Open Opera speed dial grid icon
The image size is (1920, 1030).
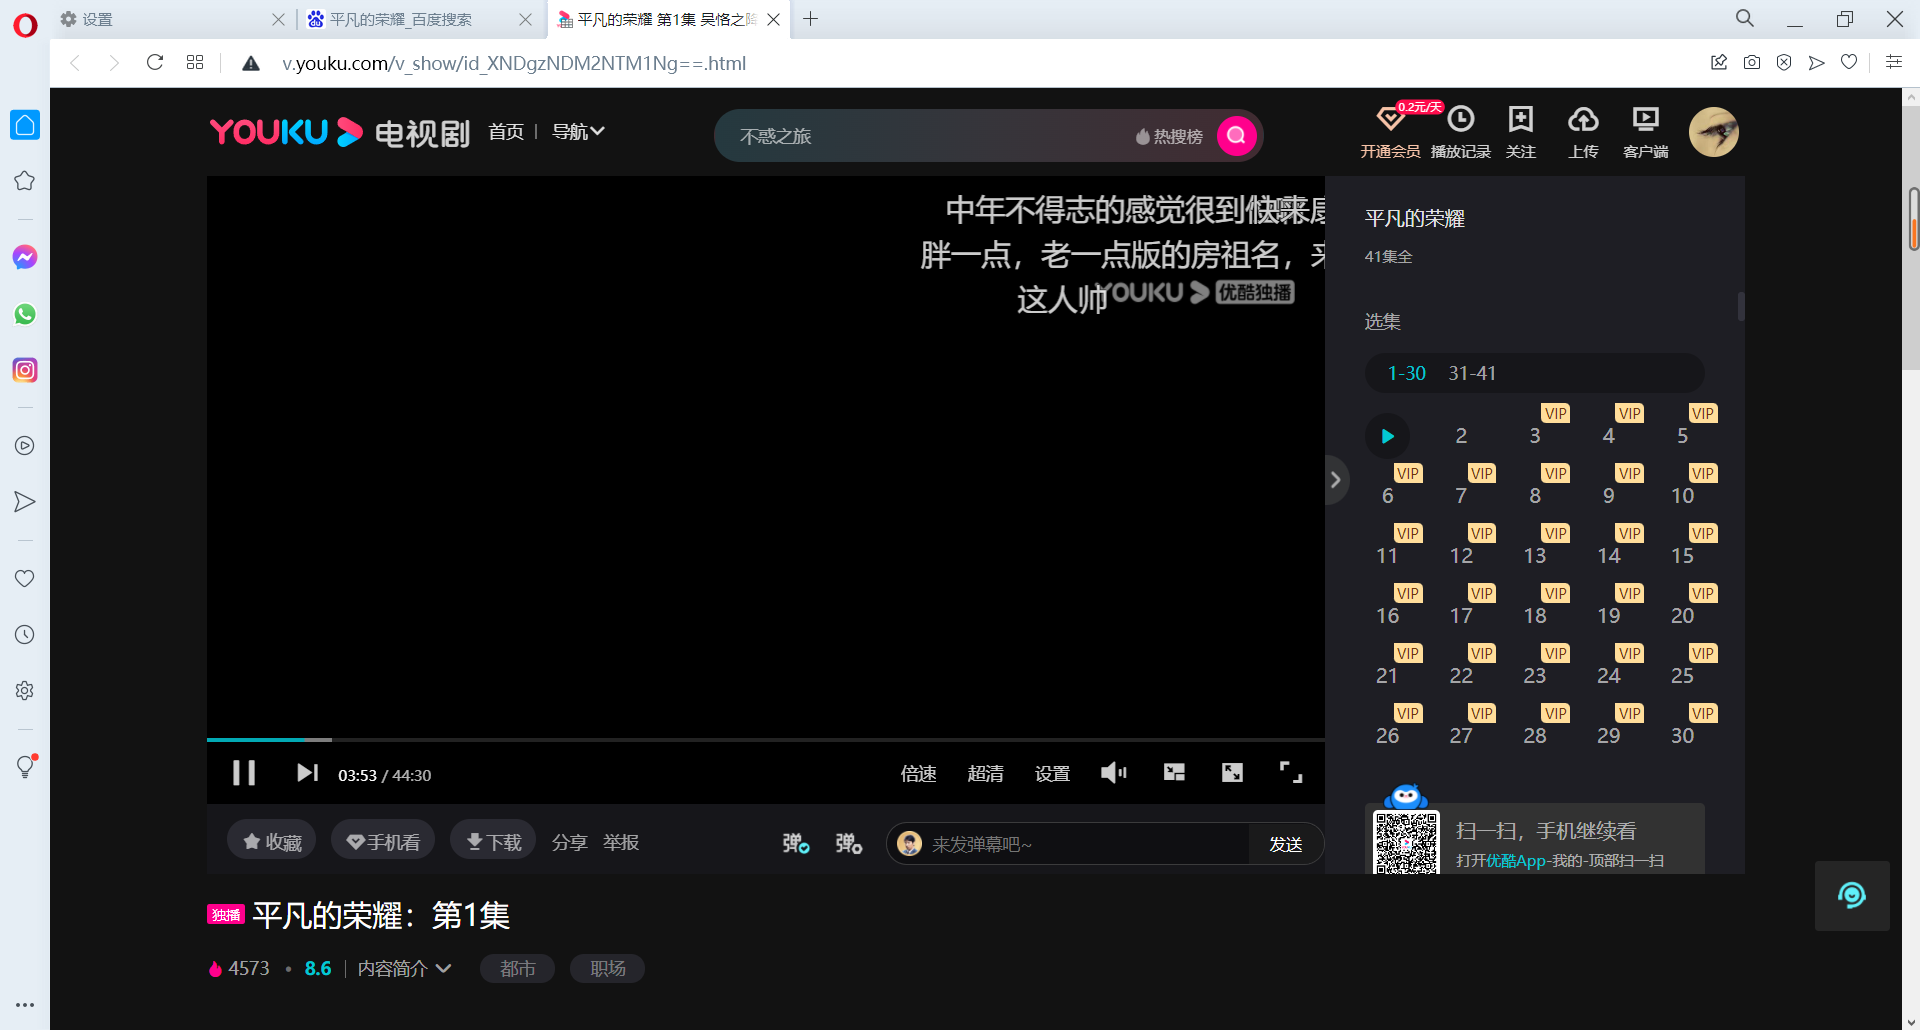195,62
